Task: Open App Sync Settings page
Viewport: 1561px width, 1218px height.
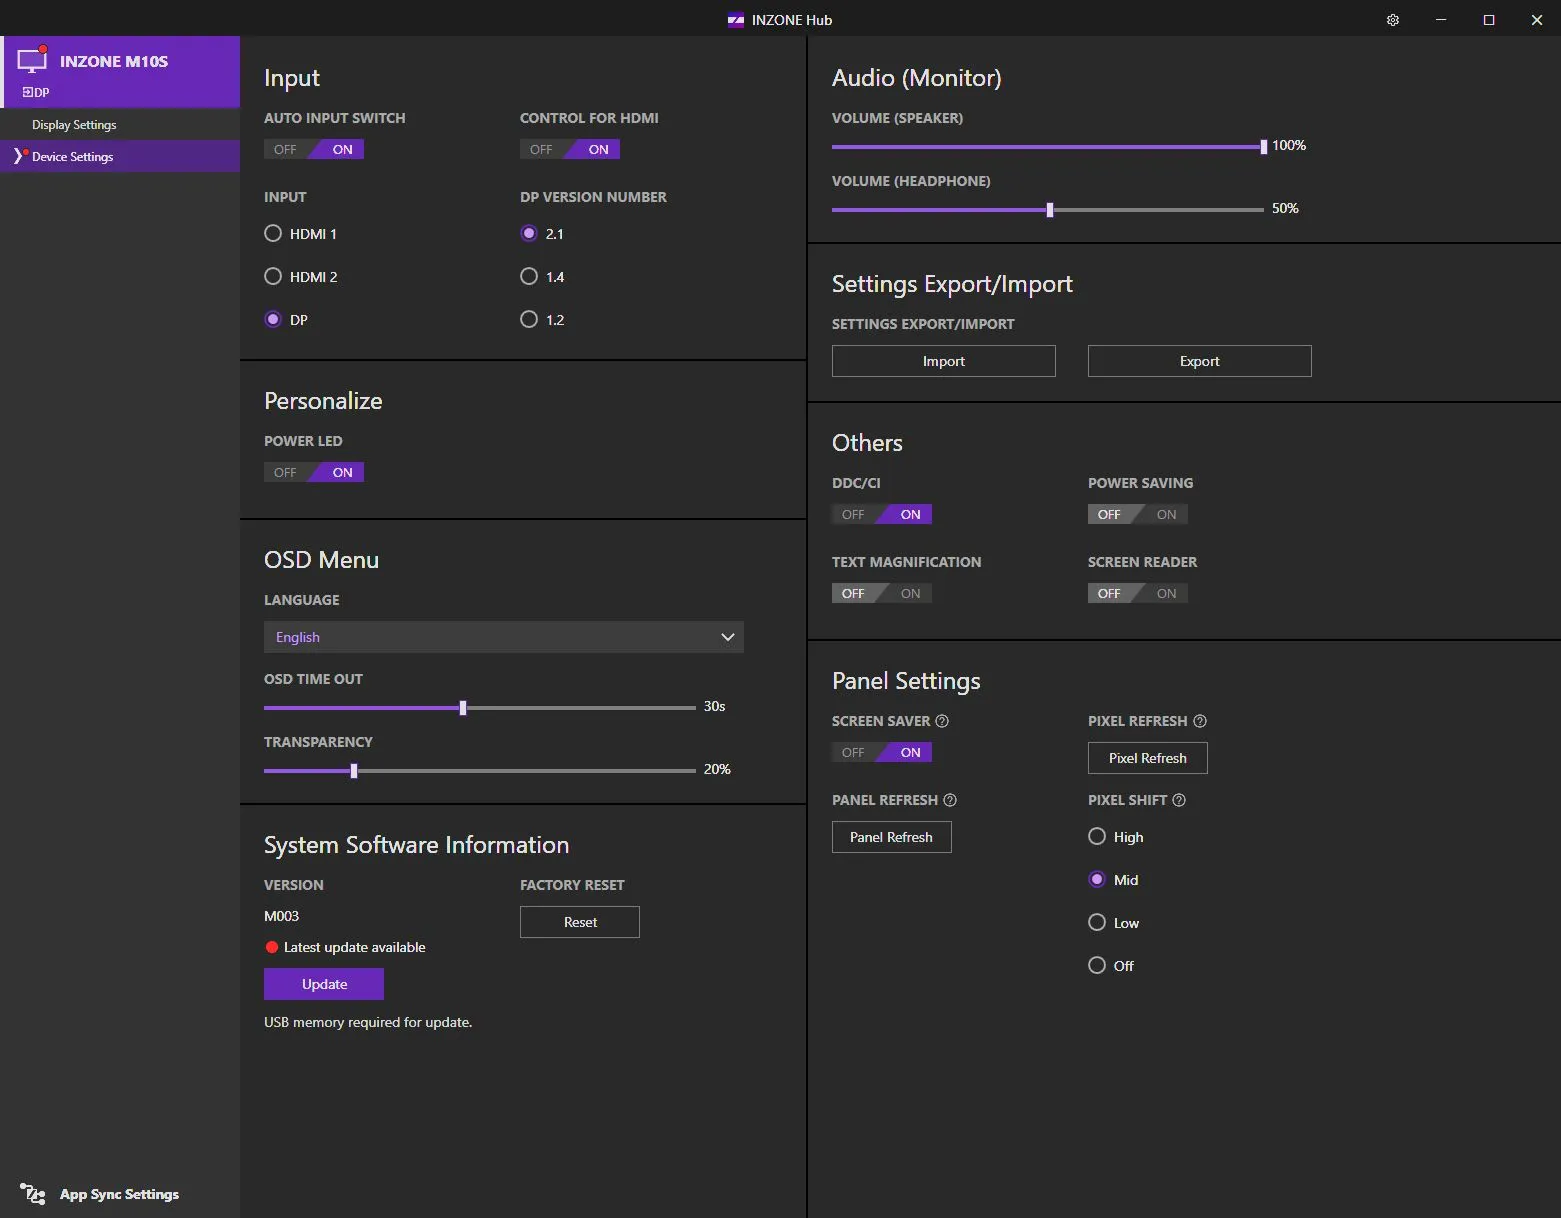Action: pyautogui.click(x=119, y=1194)
